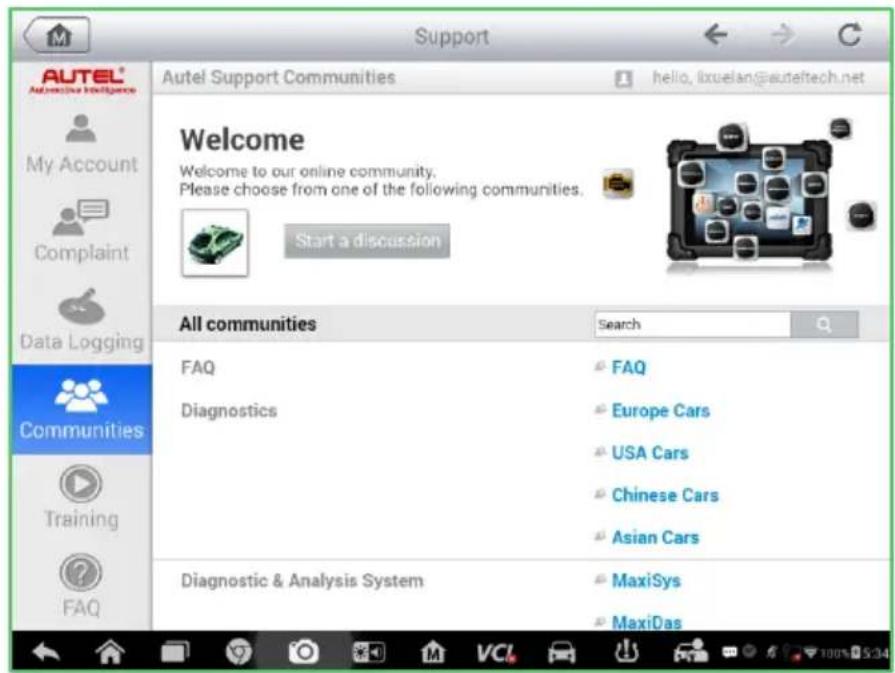This screenshot has height=673, width=895.
Task: Open the Europe Cars community
Action: click(x=660, y=410)
